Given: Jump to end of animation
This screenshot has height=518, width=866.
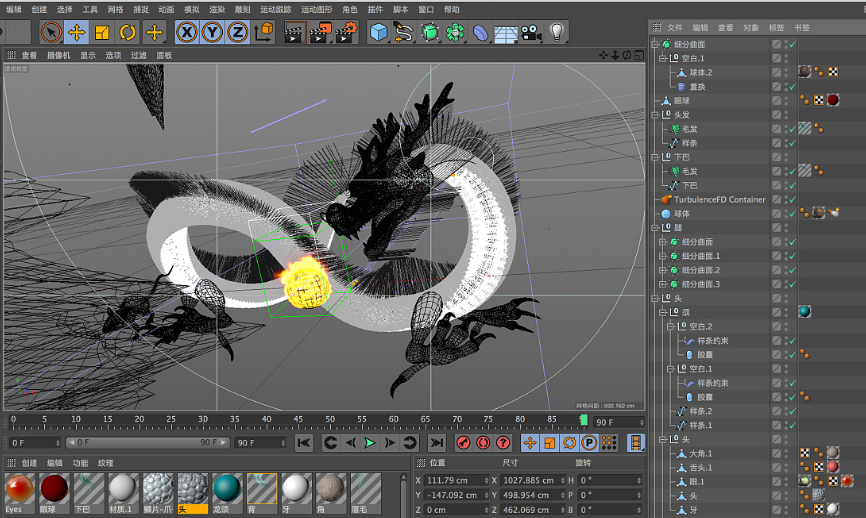Looking at the screenshot, I should 436,442.
